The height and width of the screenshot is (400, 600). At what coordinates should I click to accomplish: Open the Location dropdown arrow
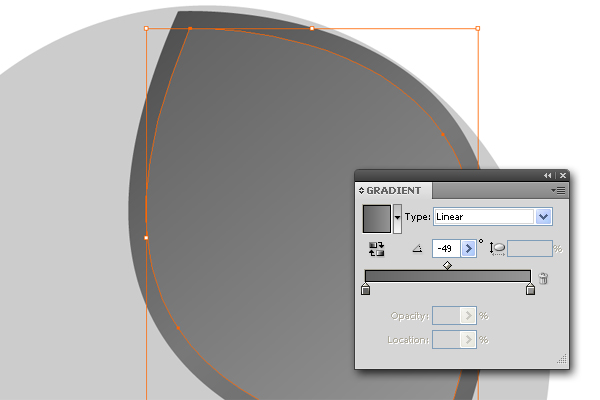pos(468,340)
